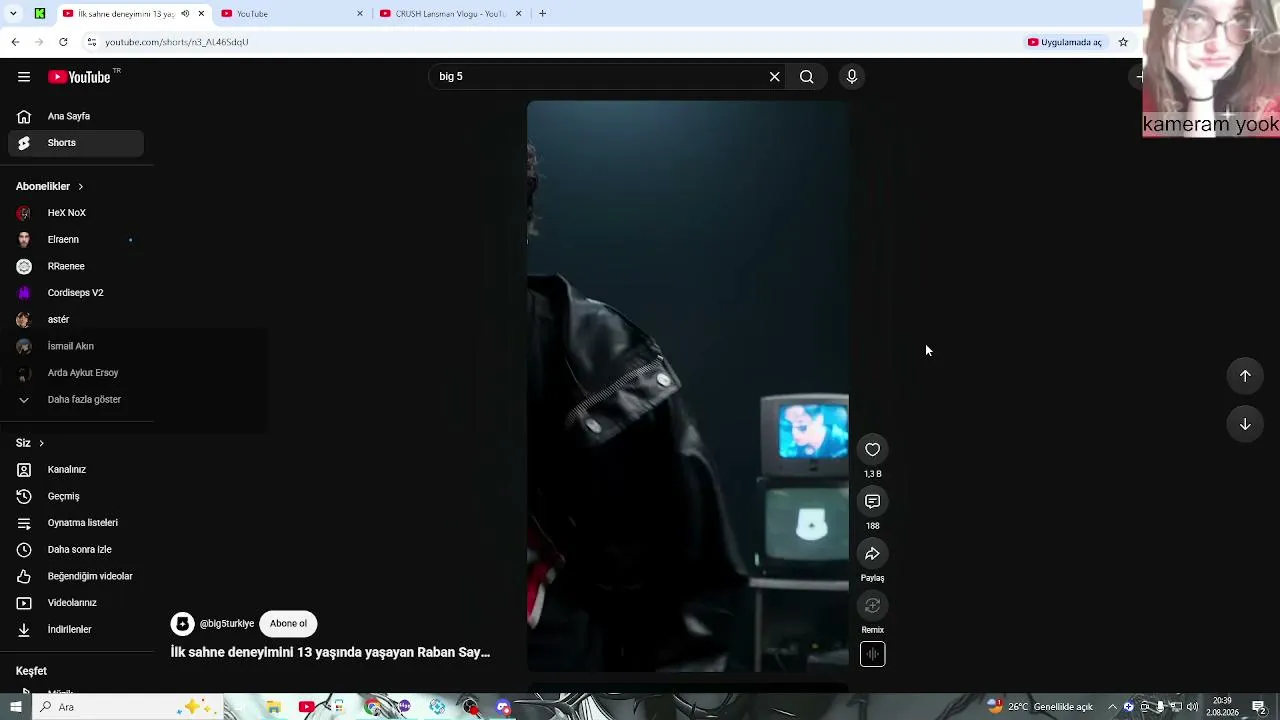1280x720 pixels.
Task: Open Oynatma listeleri playlists
Action: pos(76,523)
